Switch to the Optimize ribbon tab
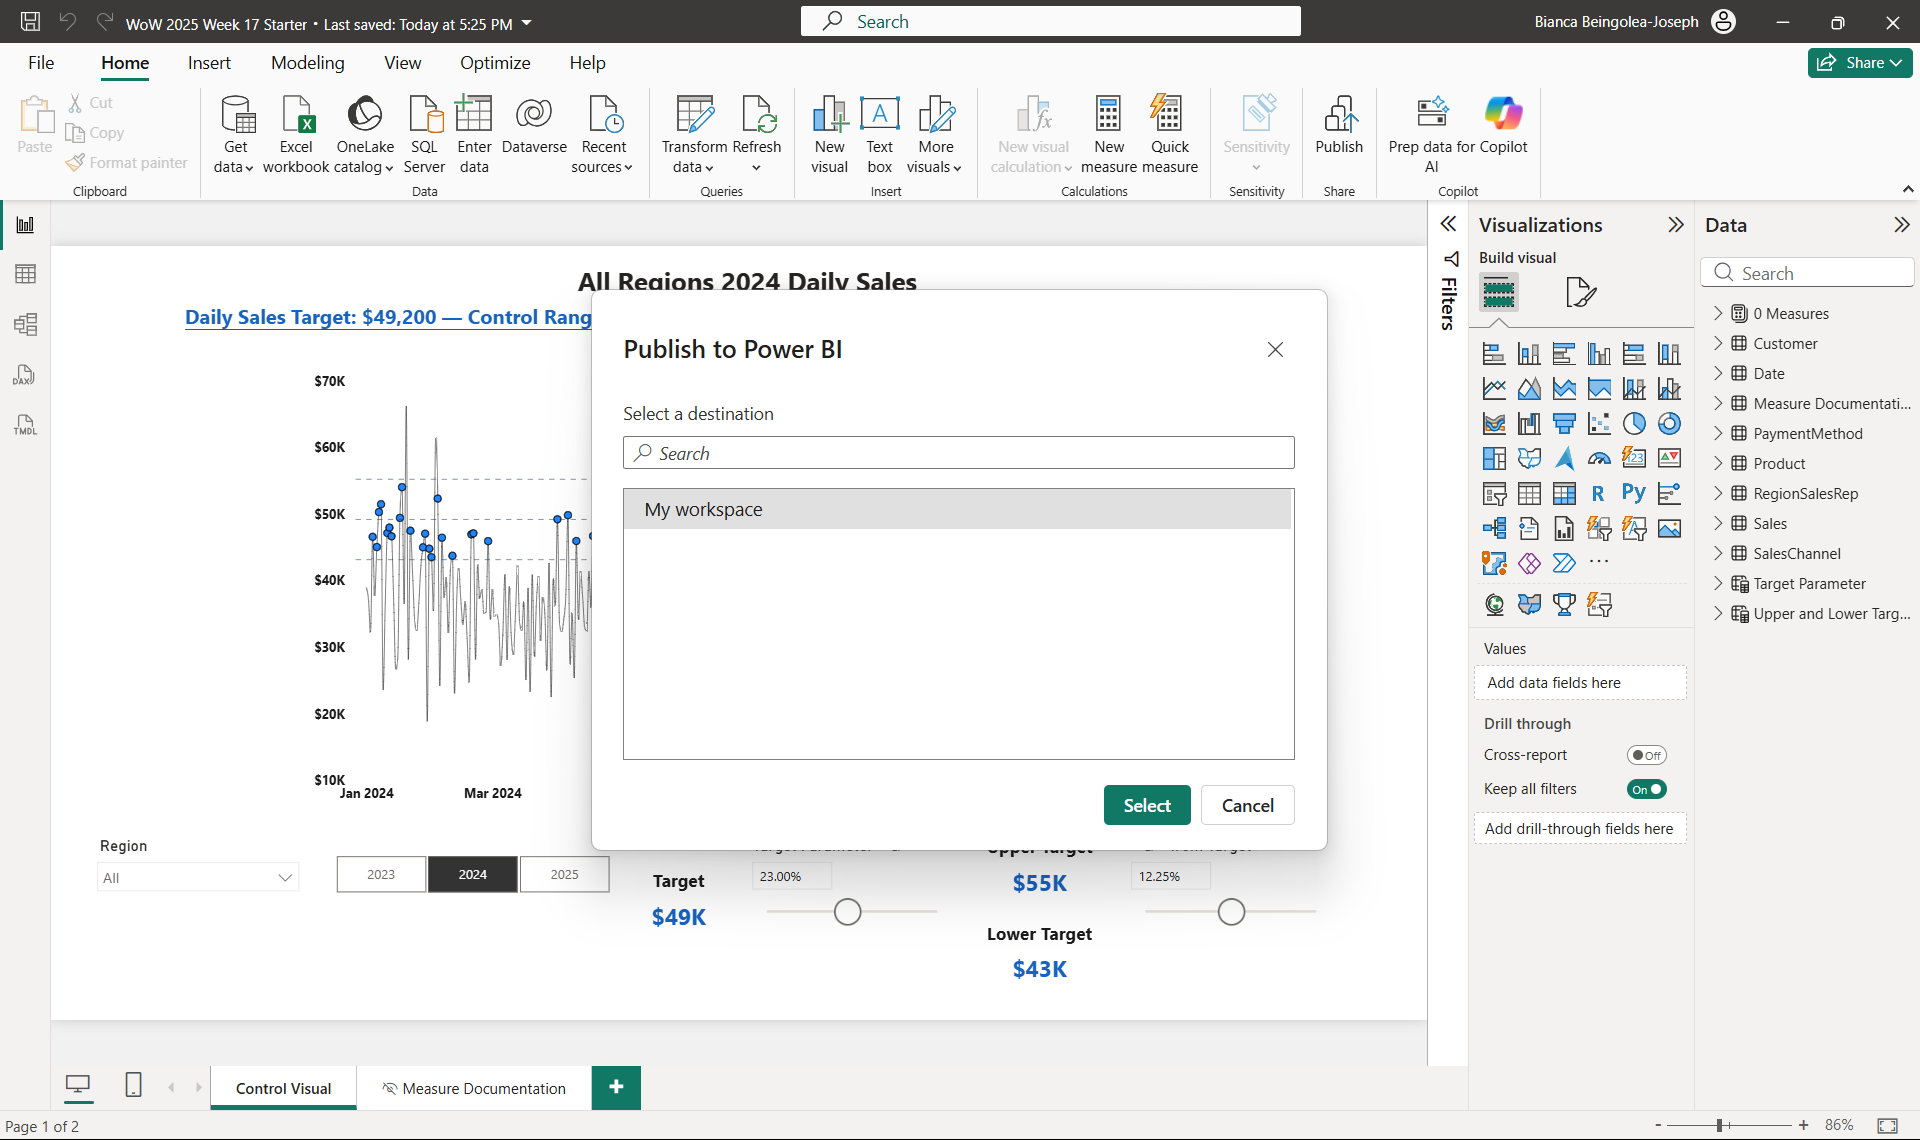 (495, 63)
